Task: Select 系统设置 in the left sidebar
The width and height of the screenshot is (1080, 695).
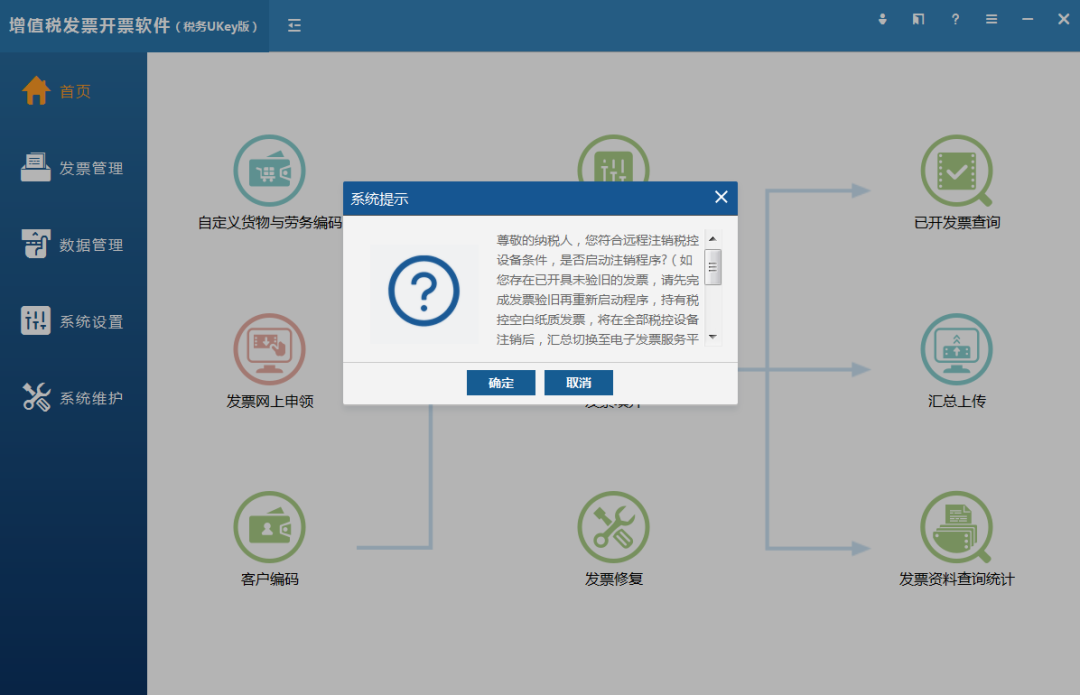Action: tap(70, 321)
